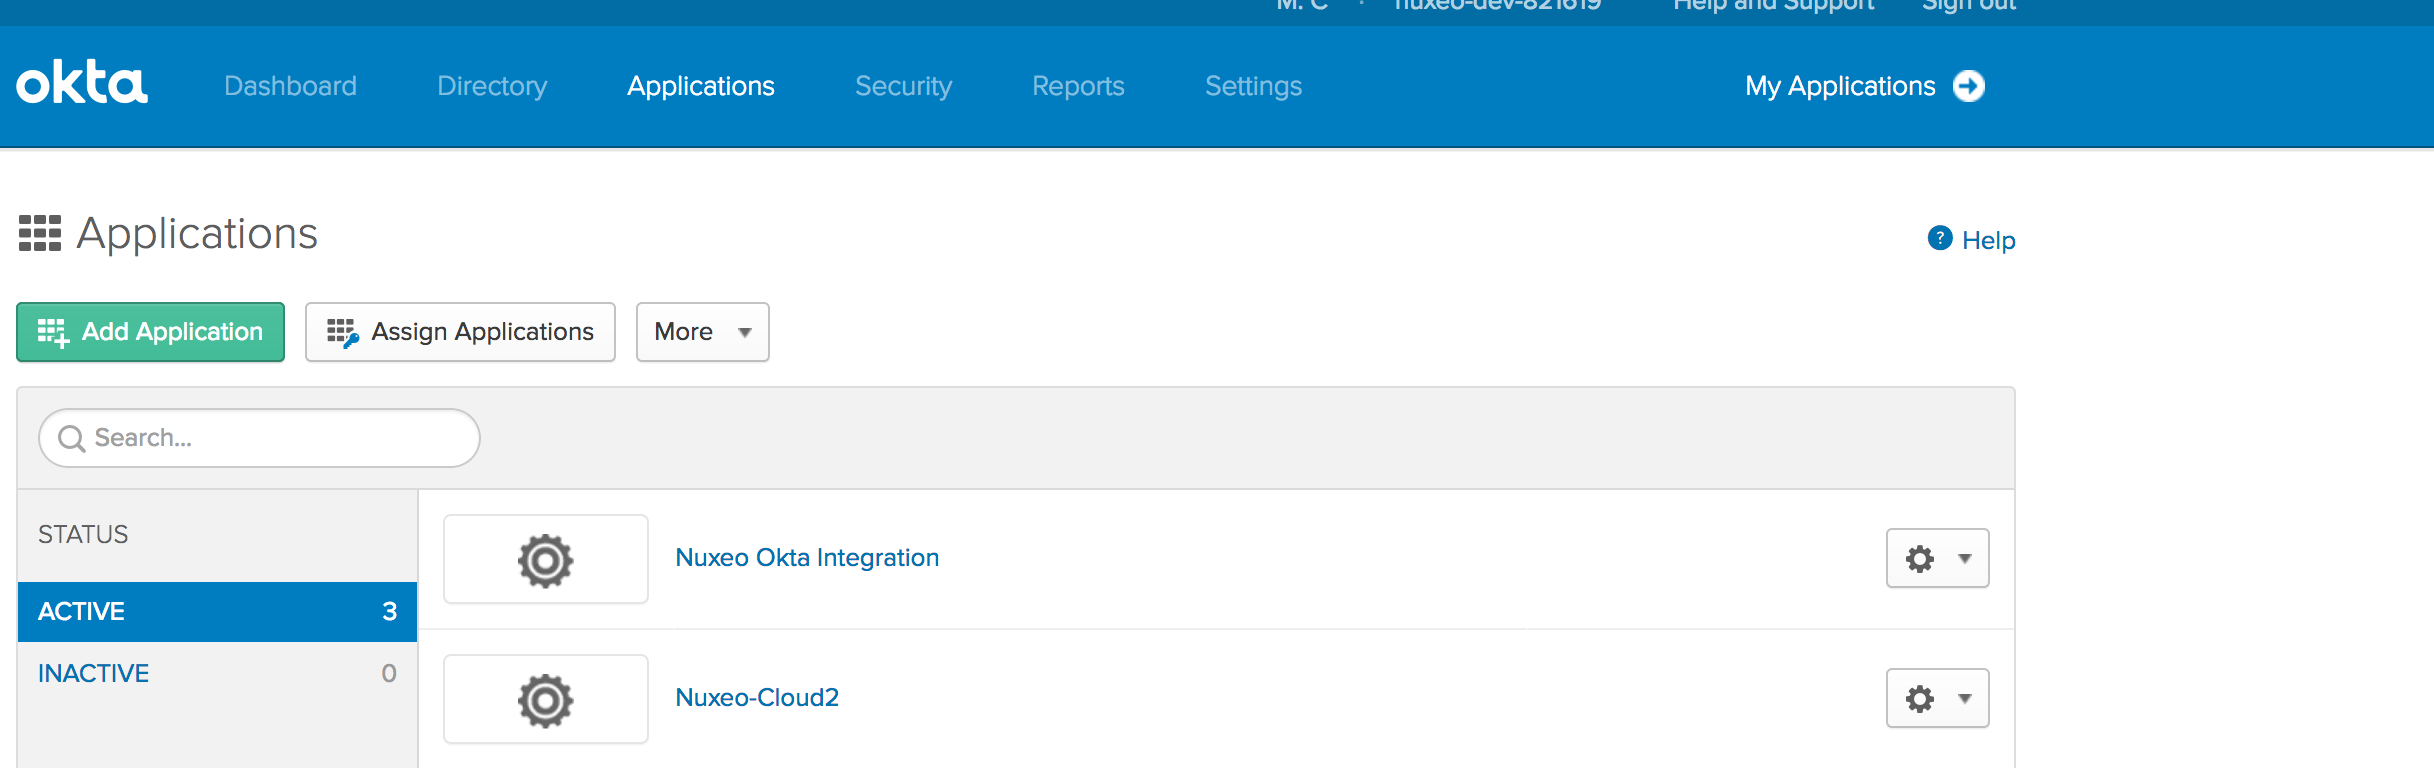Open the Security menu

[903, 86]
